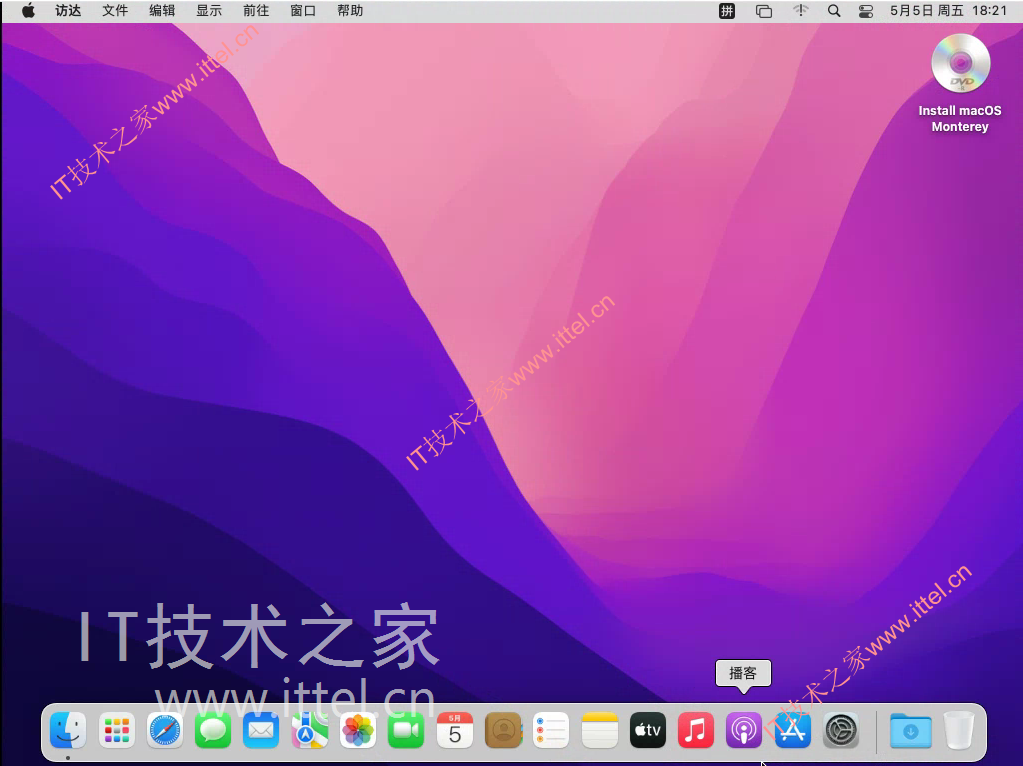Screen dimensions: 1023x766
Task: Open the Trash in Dock
Action: click(x=959, y=730)
